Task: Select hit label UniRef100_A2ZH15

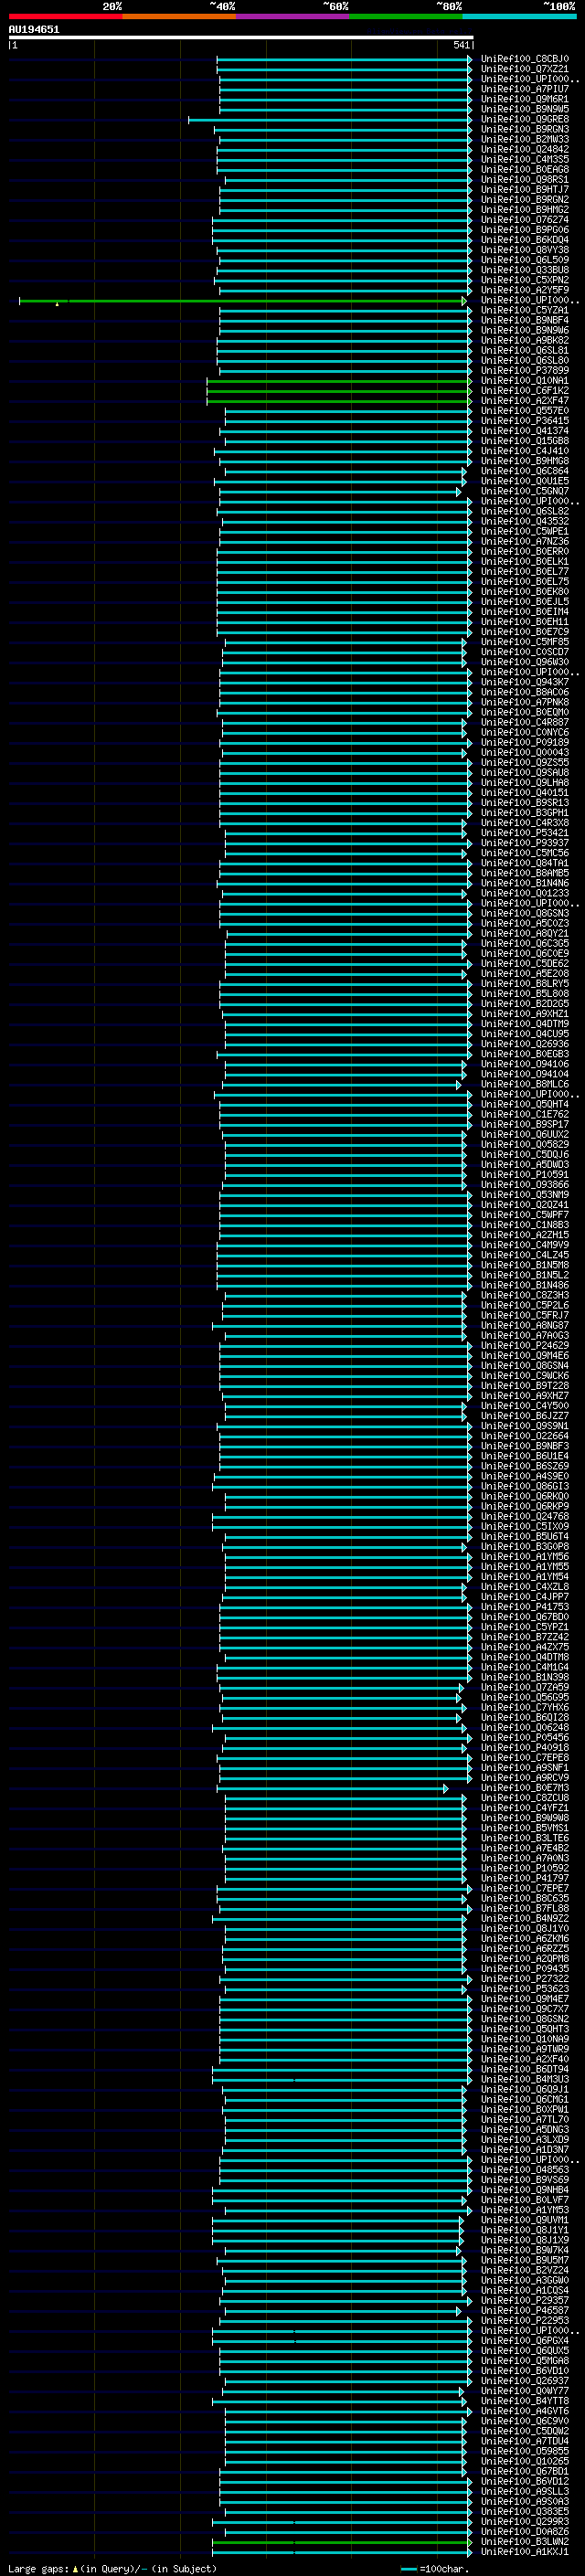Action: click(524, 1234)
